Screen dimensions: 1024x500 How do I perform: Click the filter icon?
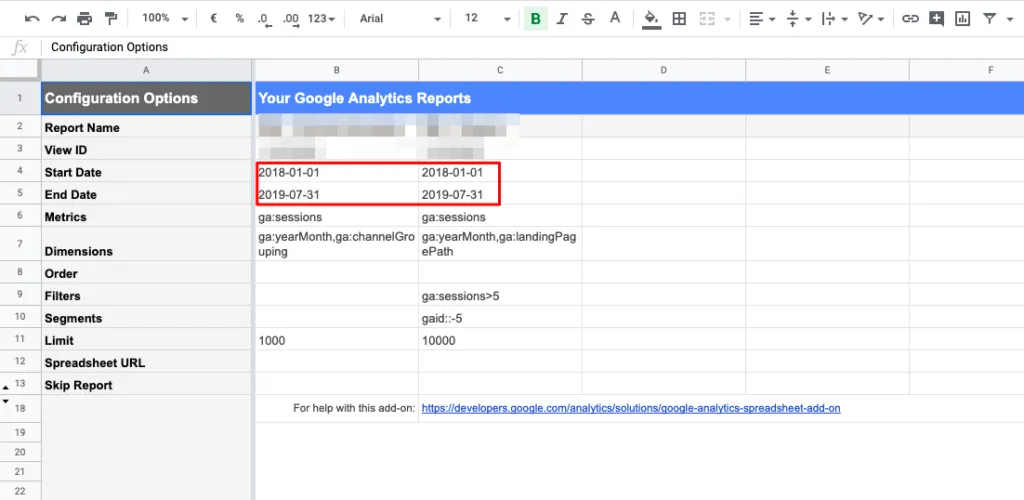point(990,19)
